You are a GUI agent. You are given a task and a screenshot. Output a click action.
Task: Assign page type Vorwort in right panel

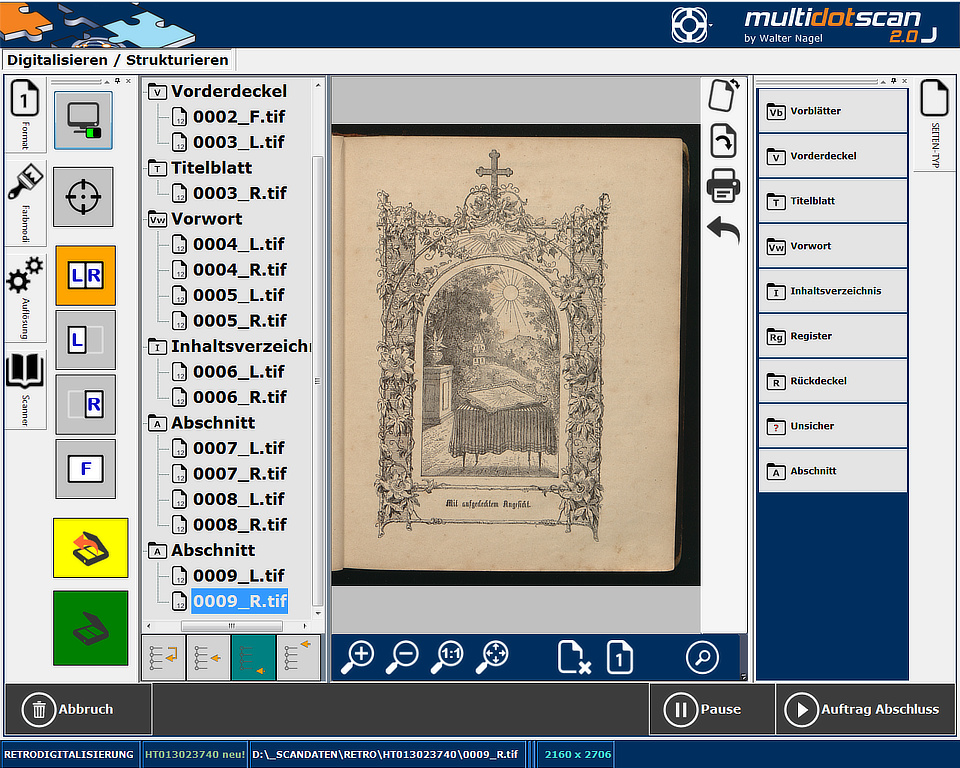833,246
